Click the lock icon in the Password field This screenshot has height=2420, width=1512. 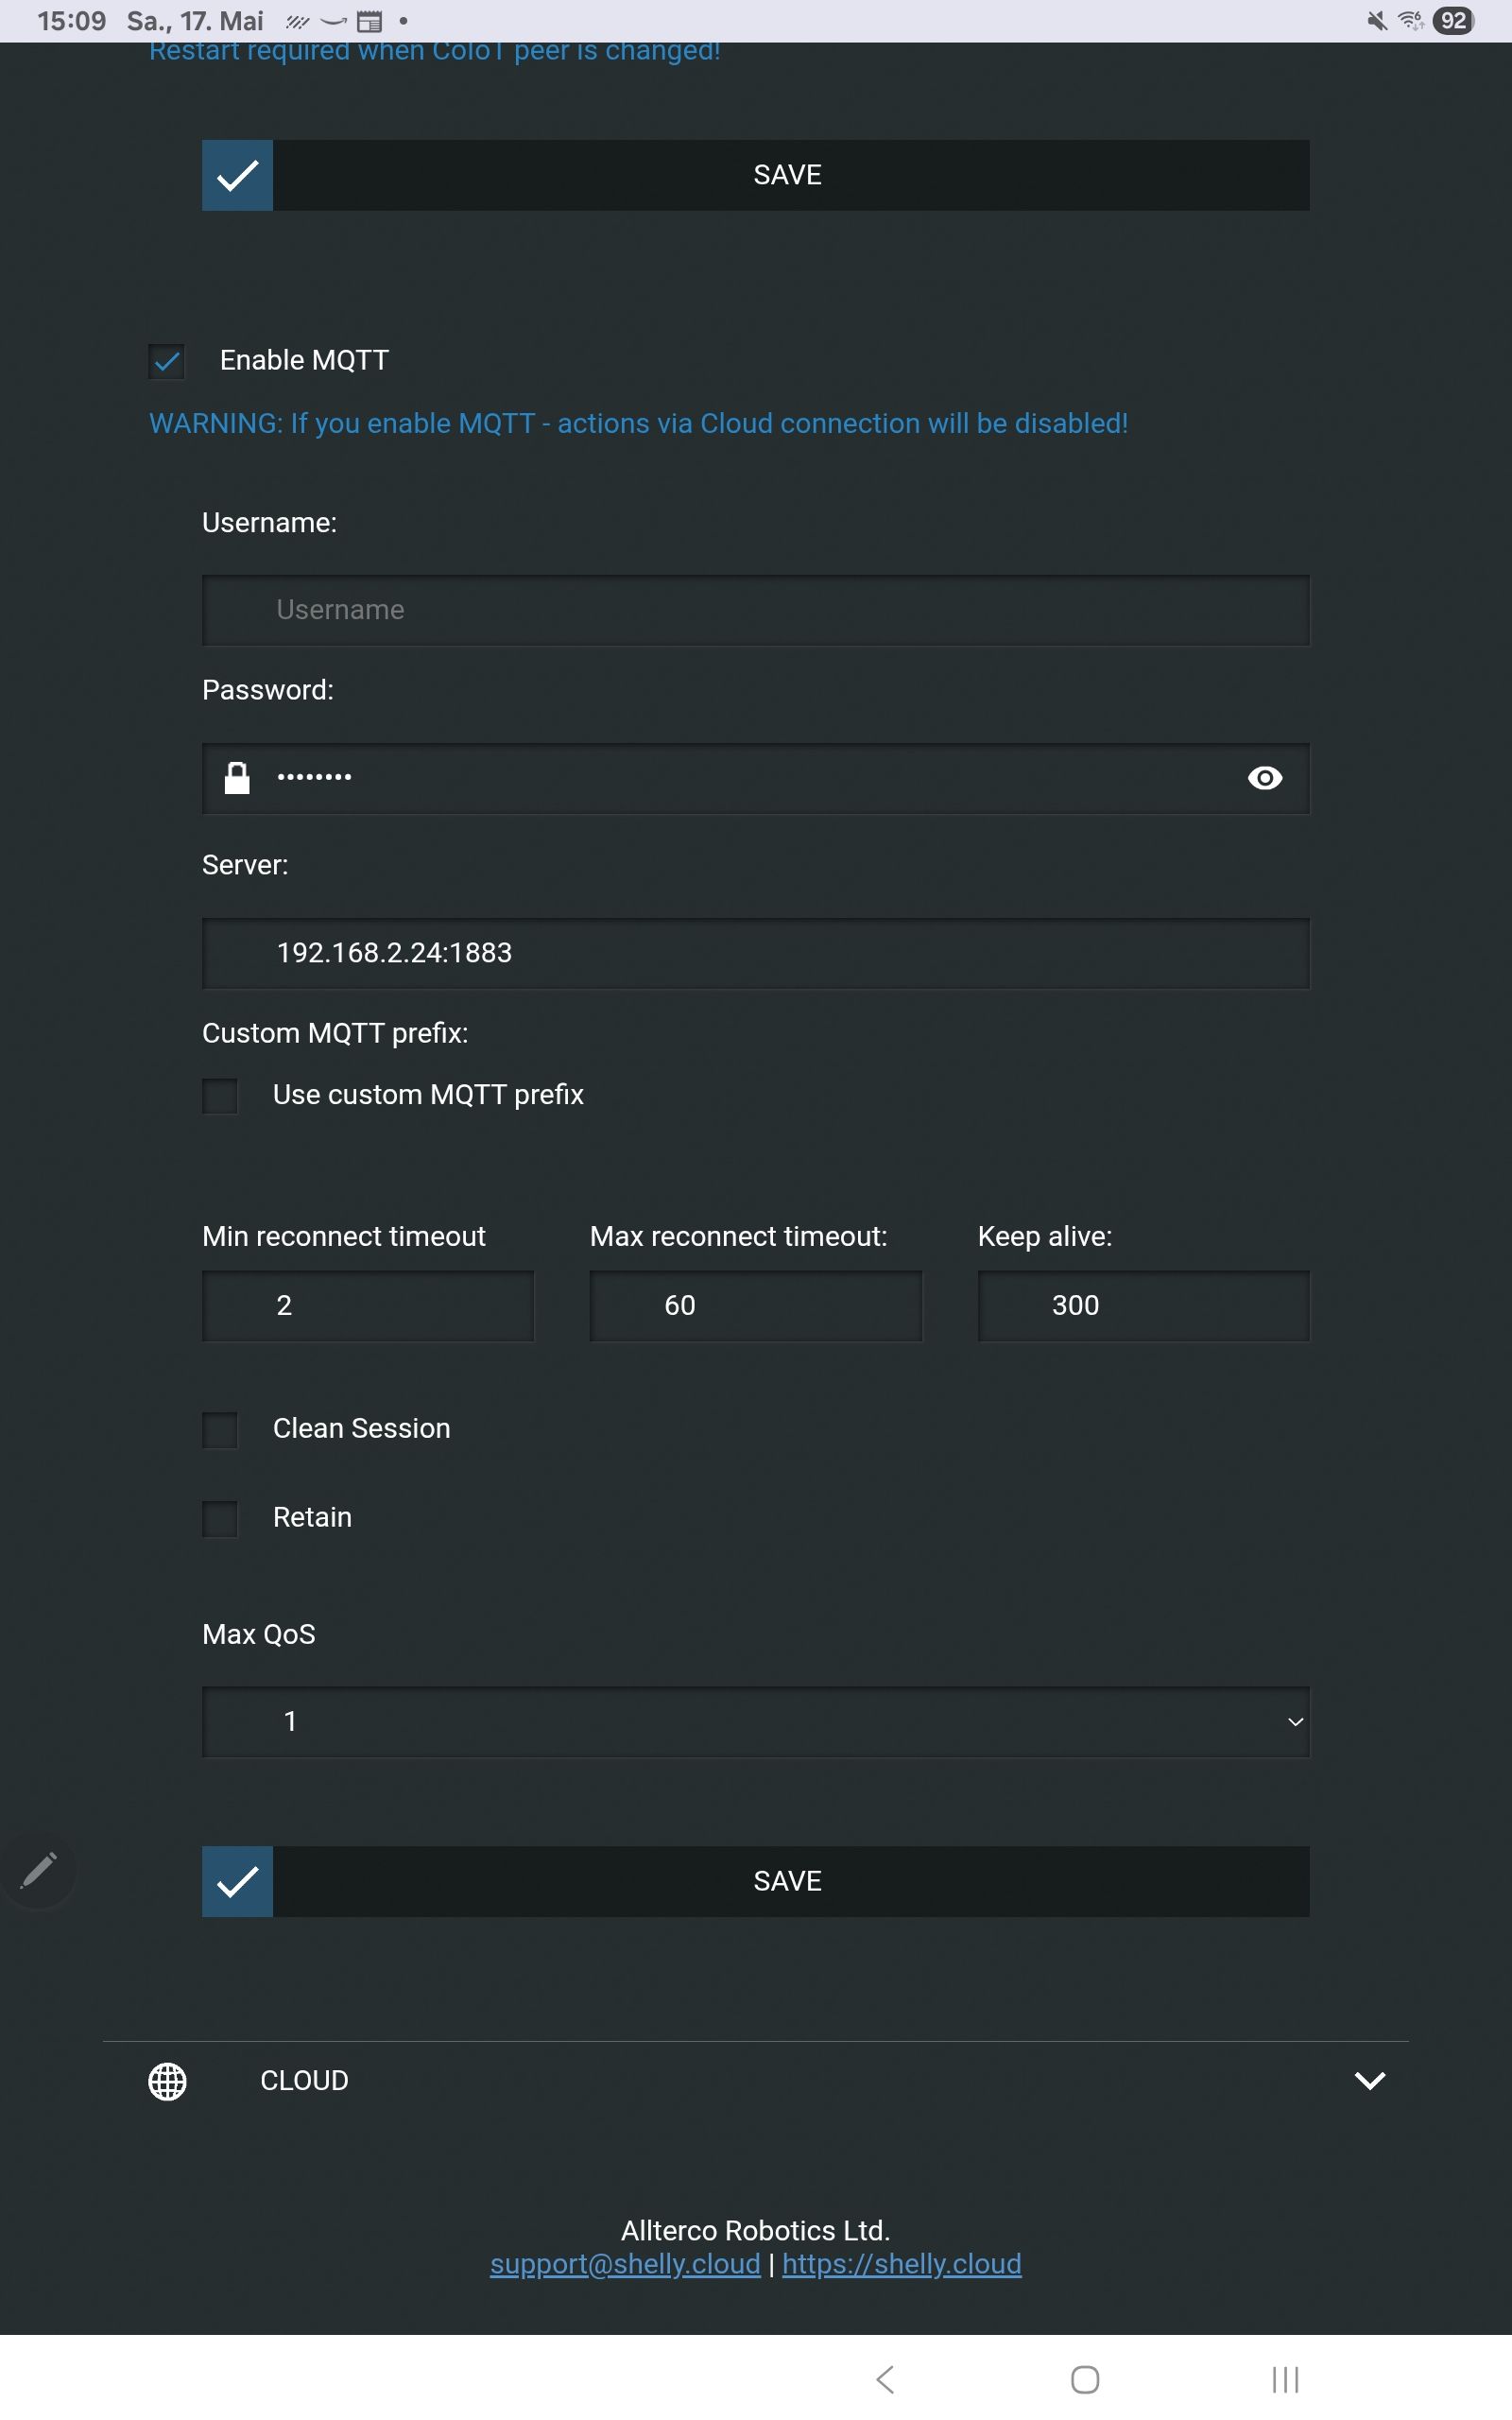(x=237, y=778)
